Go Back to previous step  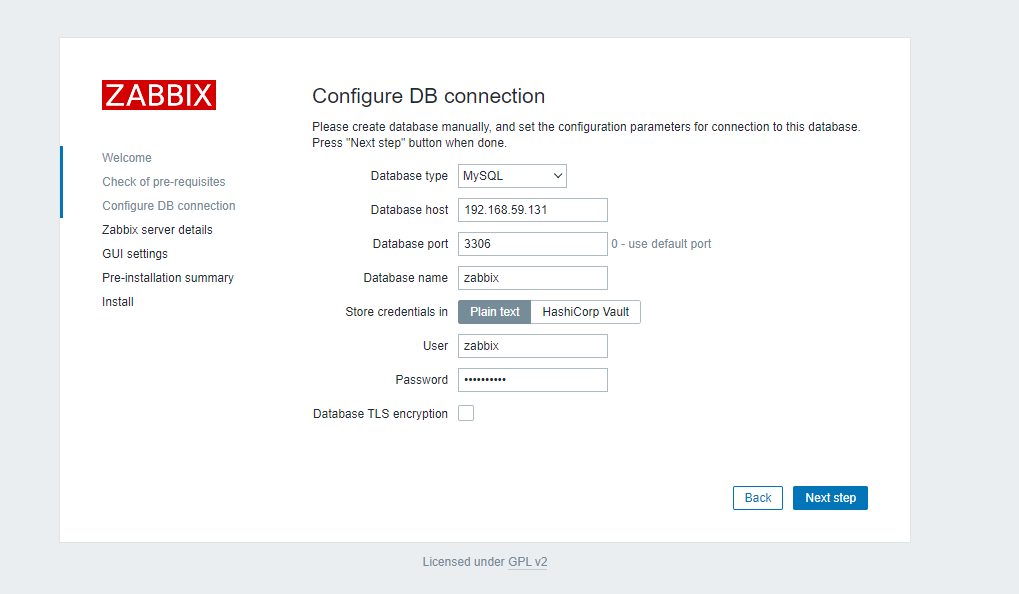click(x=758, y=498)
